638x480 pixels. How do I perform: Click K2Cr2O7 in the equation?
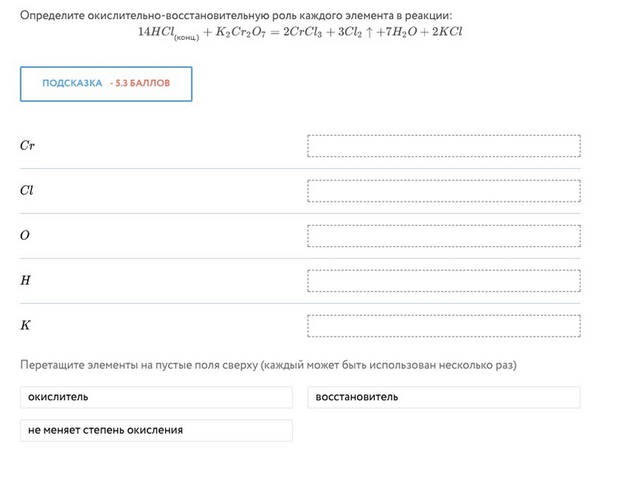tap(240, 32)
